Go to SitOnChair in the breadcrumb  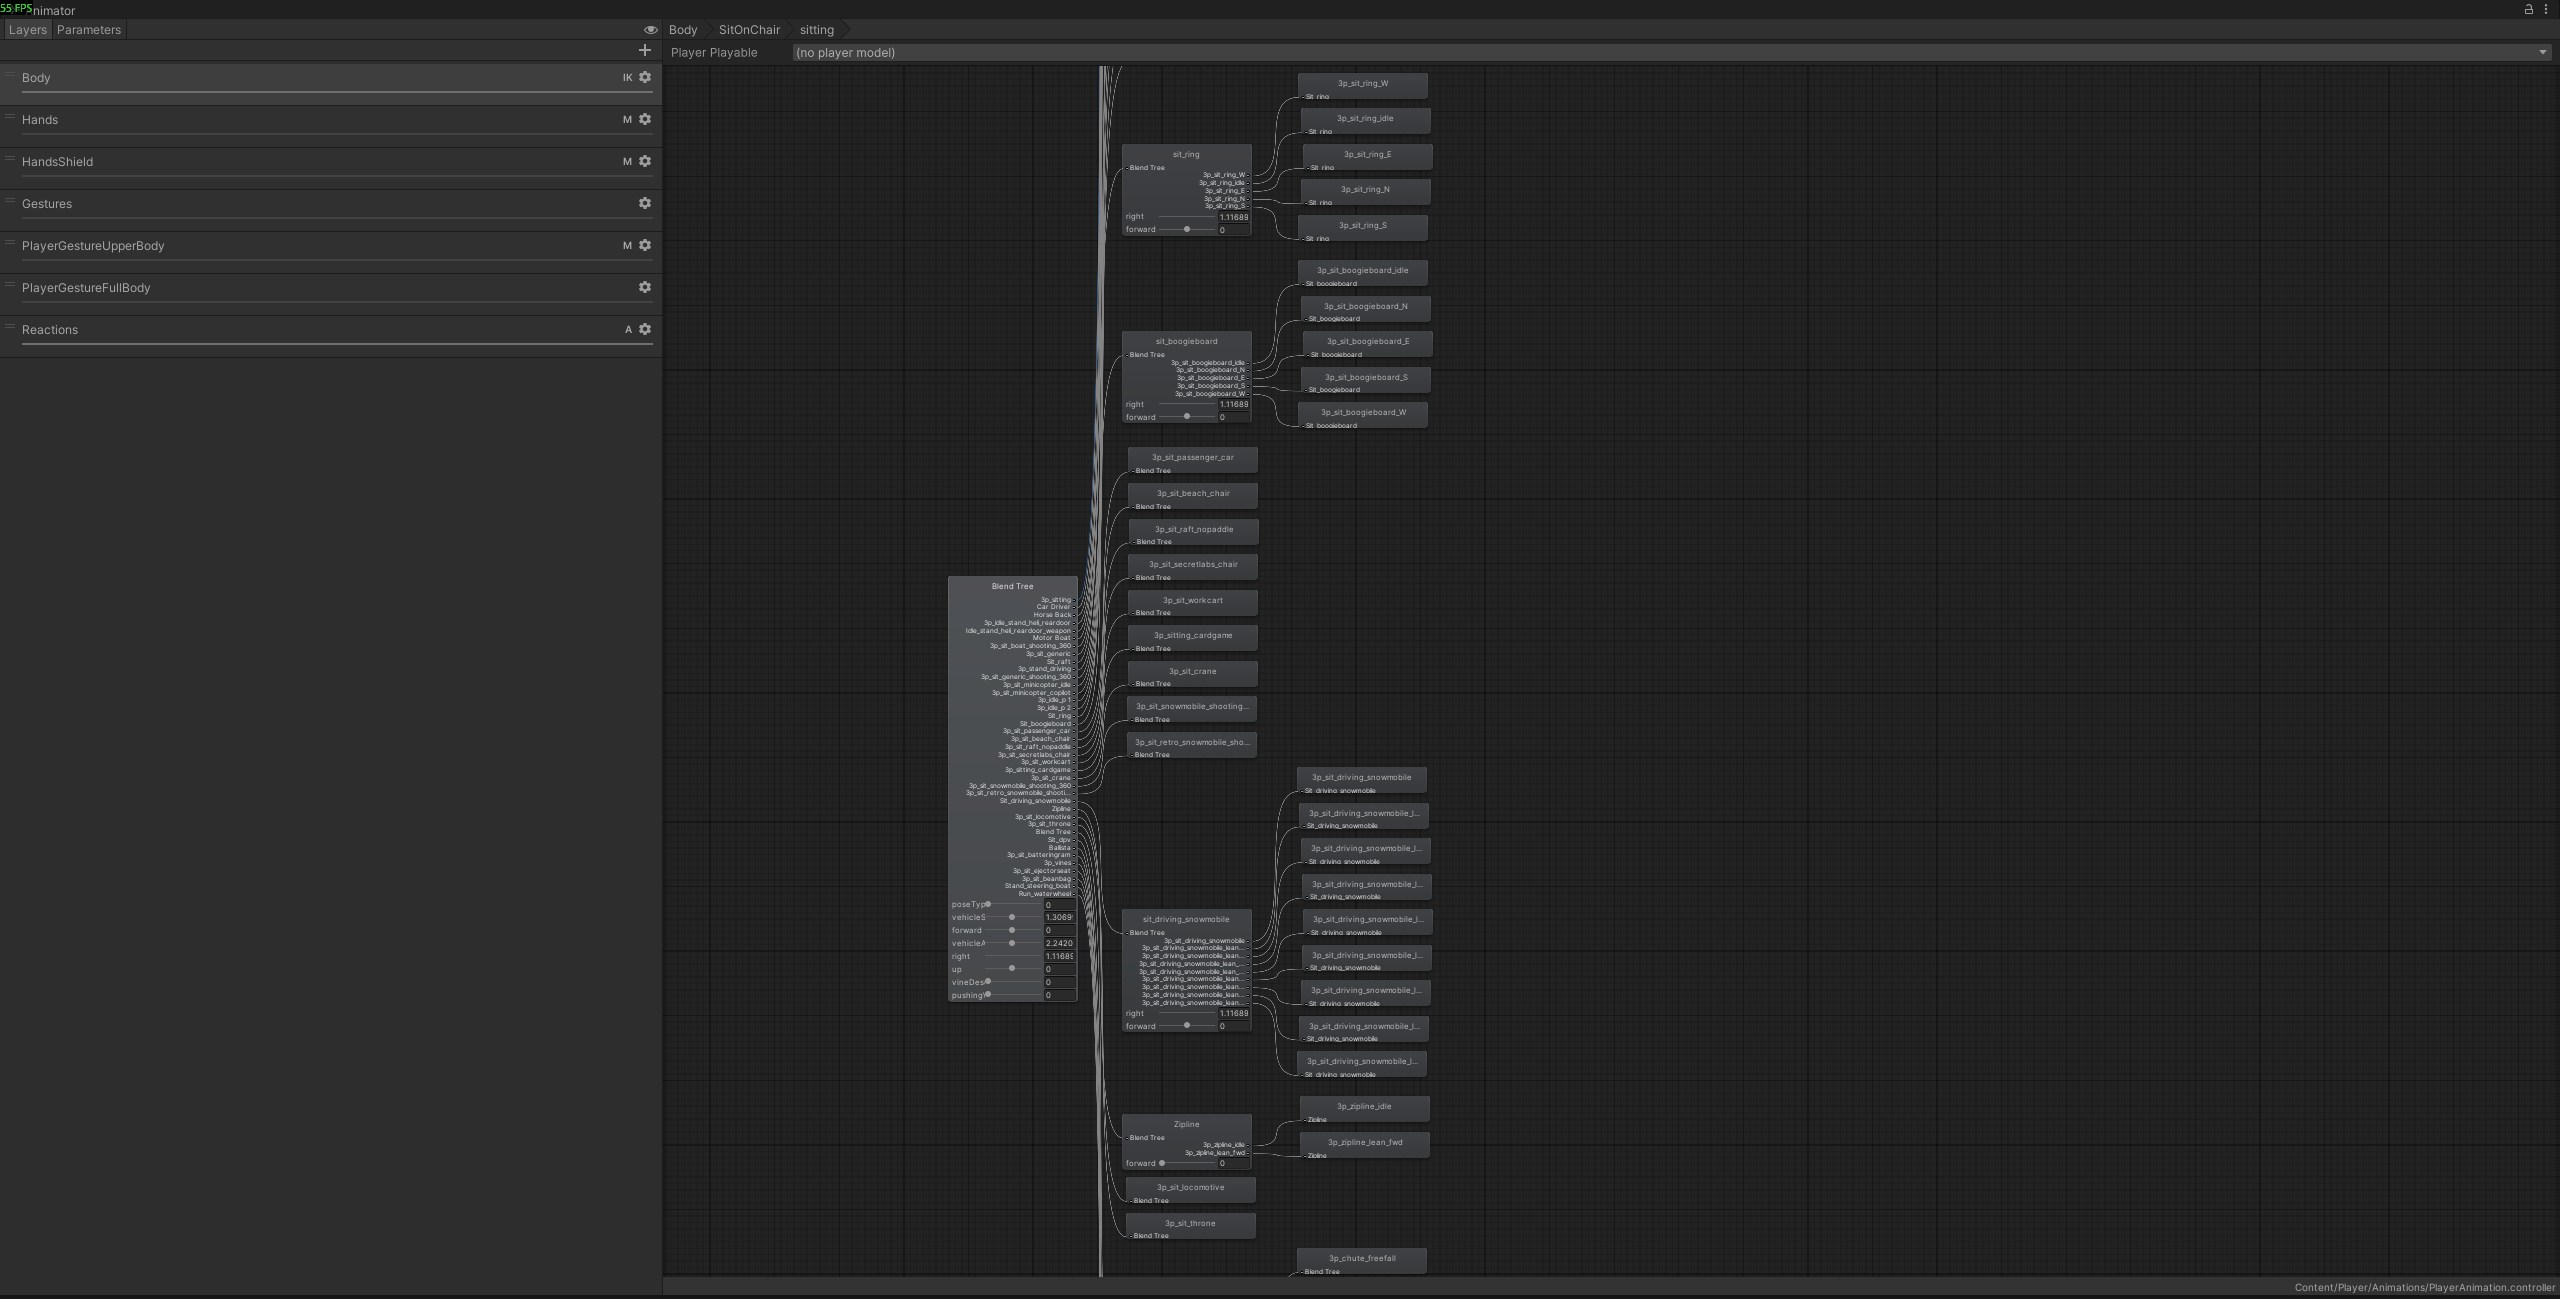pos(749,30)
